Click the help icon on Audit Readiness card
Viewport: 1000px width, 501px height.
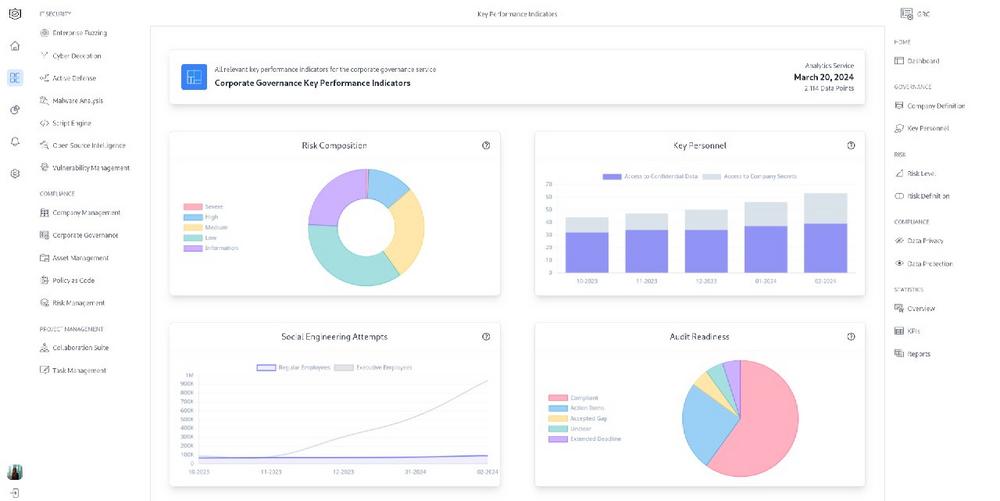tap(851, 337)
